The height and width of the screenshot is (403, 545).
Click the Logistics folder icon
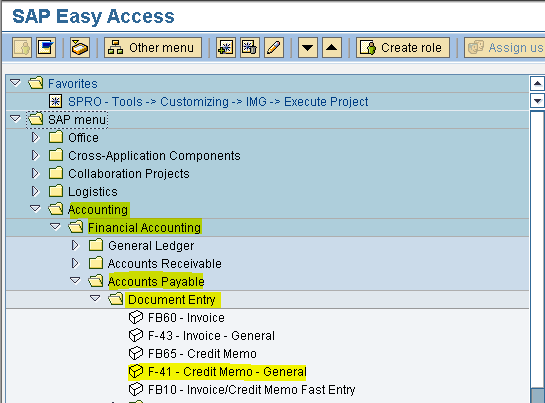(x=56, y=191)
